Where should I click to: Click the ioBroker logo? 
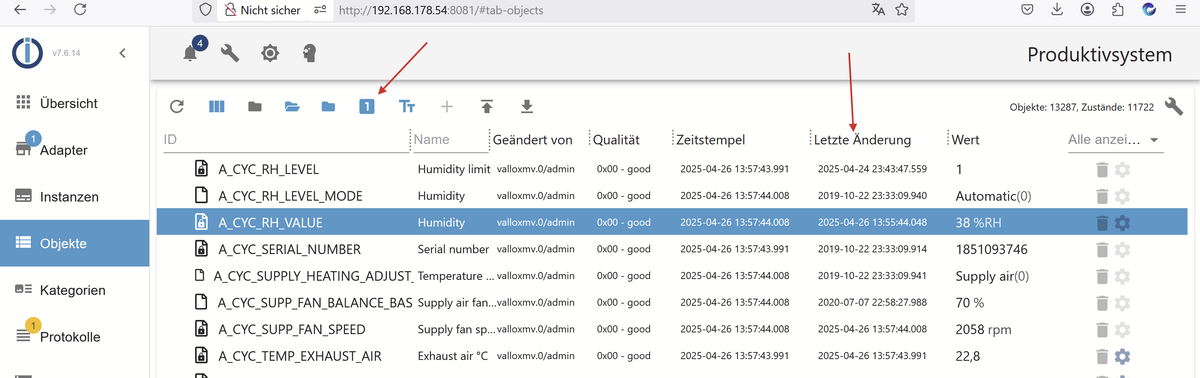coord(27,52)
